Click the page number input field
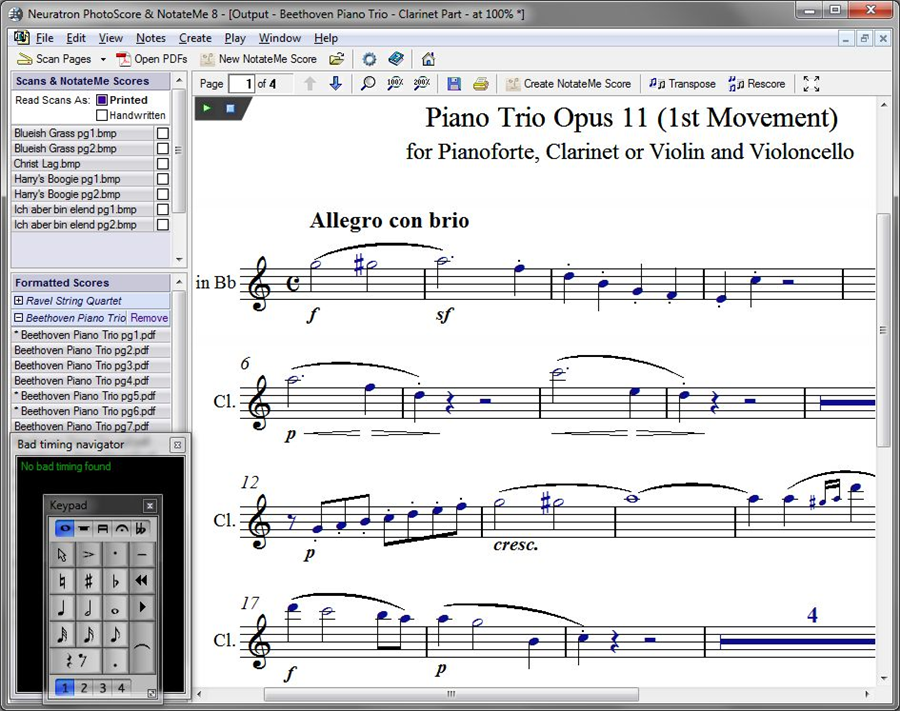 tap(241, 84)
